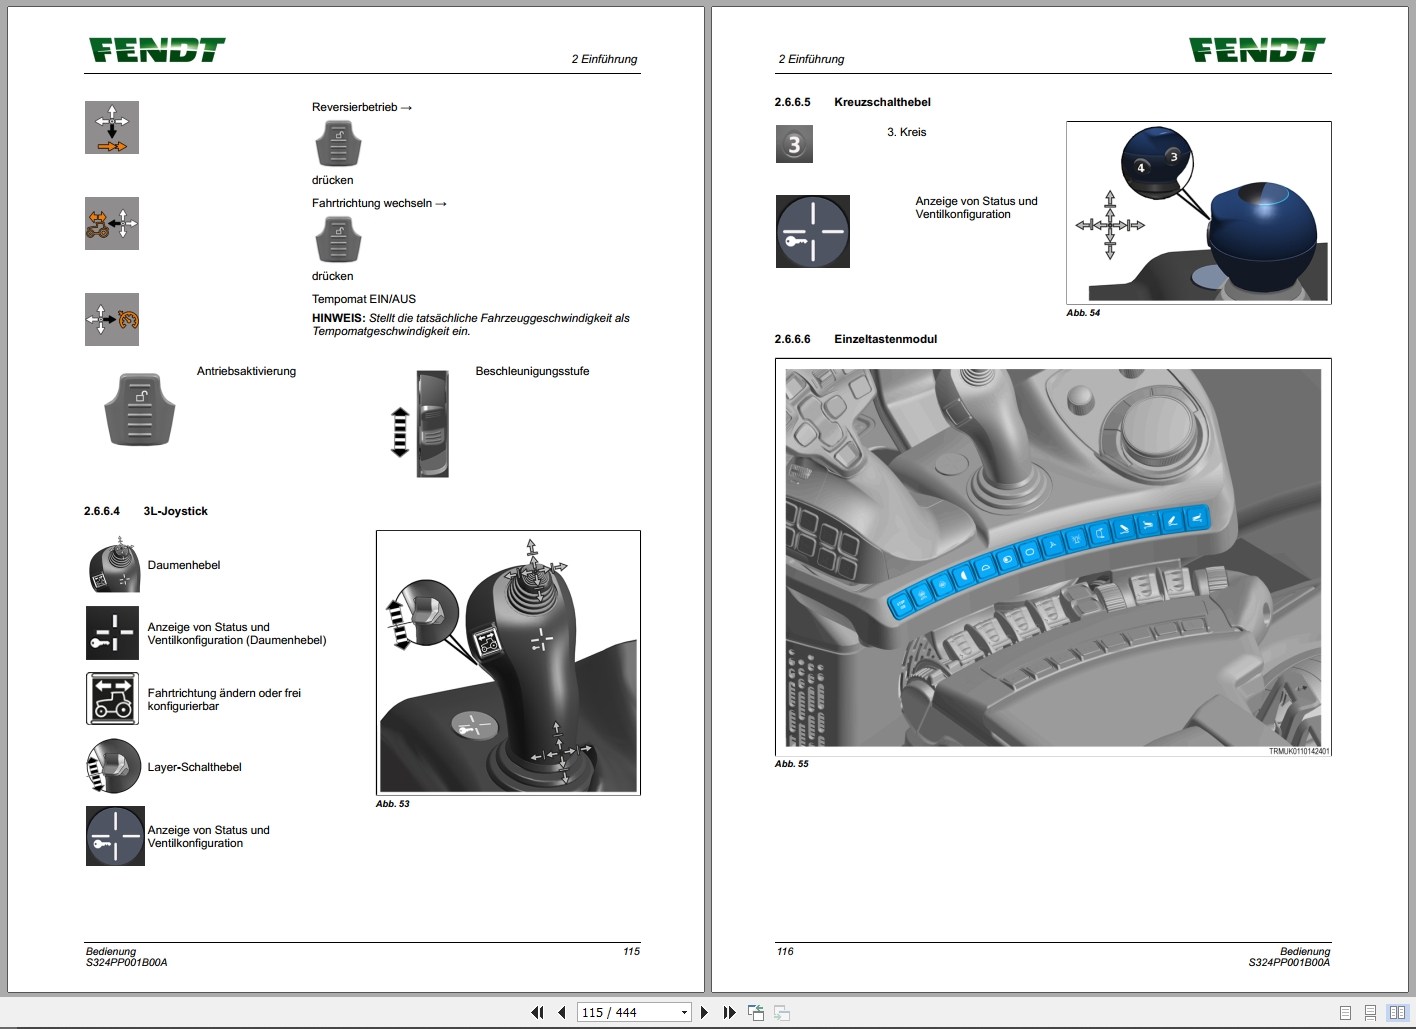This screenshot has height=1029, width=1416.
Task: Jump to the last page
Action: coord(729,1012)
